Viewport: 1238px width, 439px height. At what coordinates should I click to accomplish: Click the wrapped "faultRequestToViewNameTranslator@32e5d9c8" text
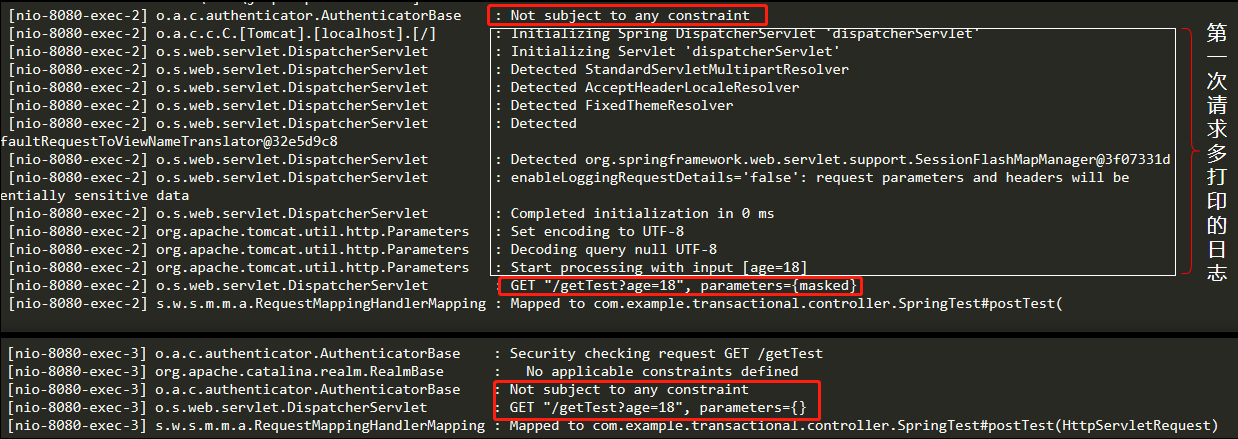[x=169, y=142]
